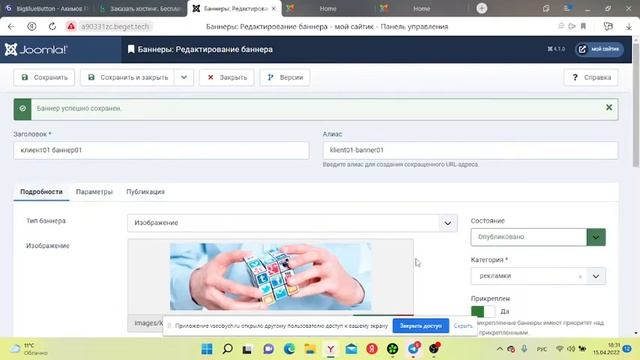The image size is (640, 360).
Task: Save the banner with Сохранить
Action: click(44, 77)
